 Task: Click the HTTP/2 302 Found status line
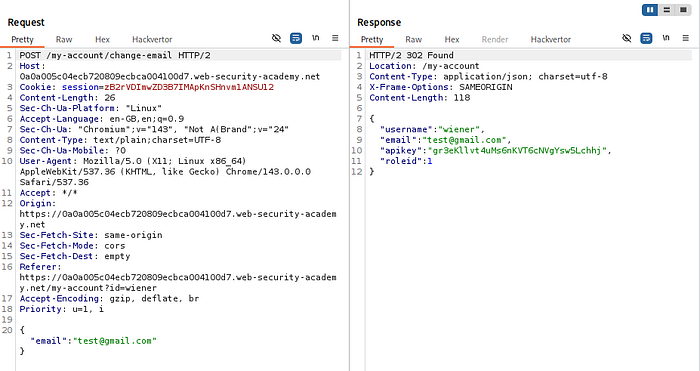pos(411,55)
